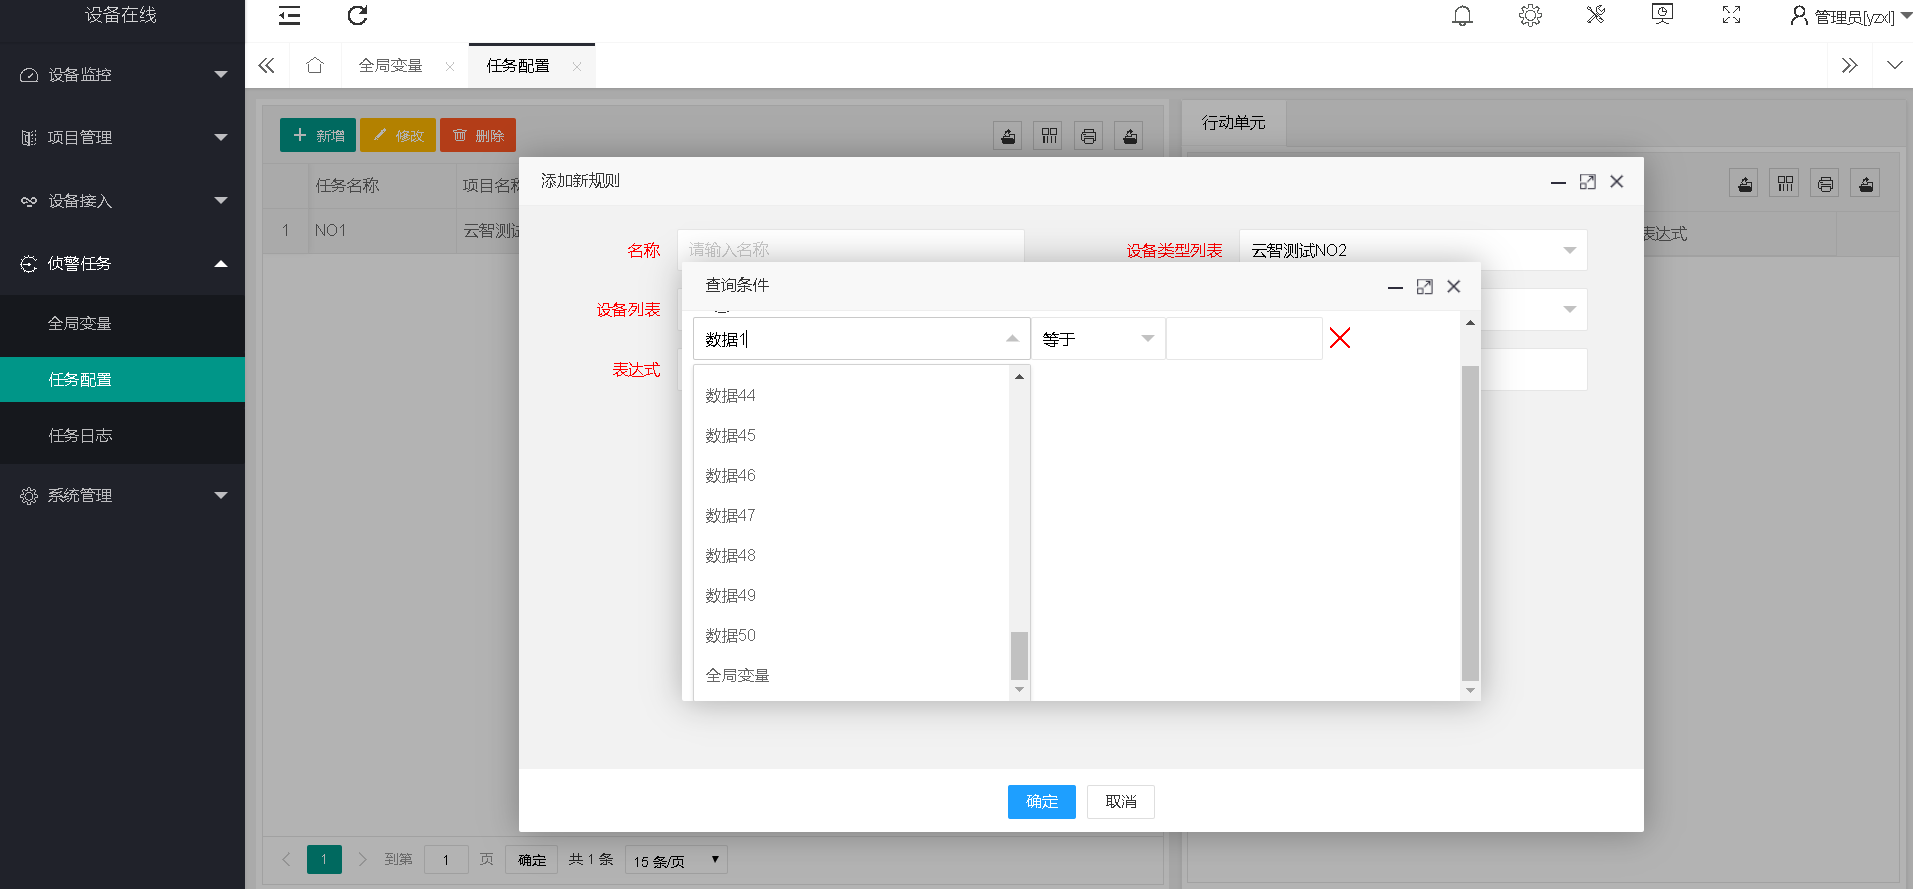The height and width of the screenshot is (889, 1913).
Task: Click the pagination 确定 jump button
Action: pos(532,860)
